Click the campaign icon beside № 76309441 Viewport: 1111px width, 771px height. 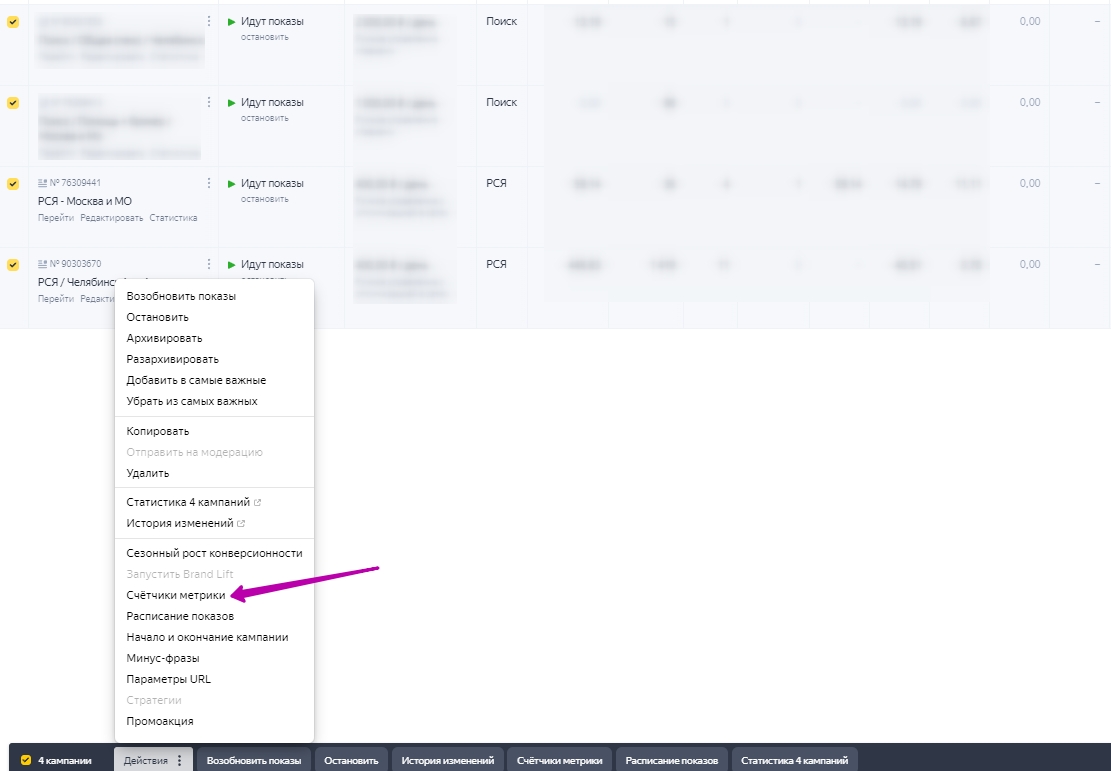pos(42,183)
